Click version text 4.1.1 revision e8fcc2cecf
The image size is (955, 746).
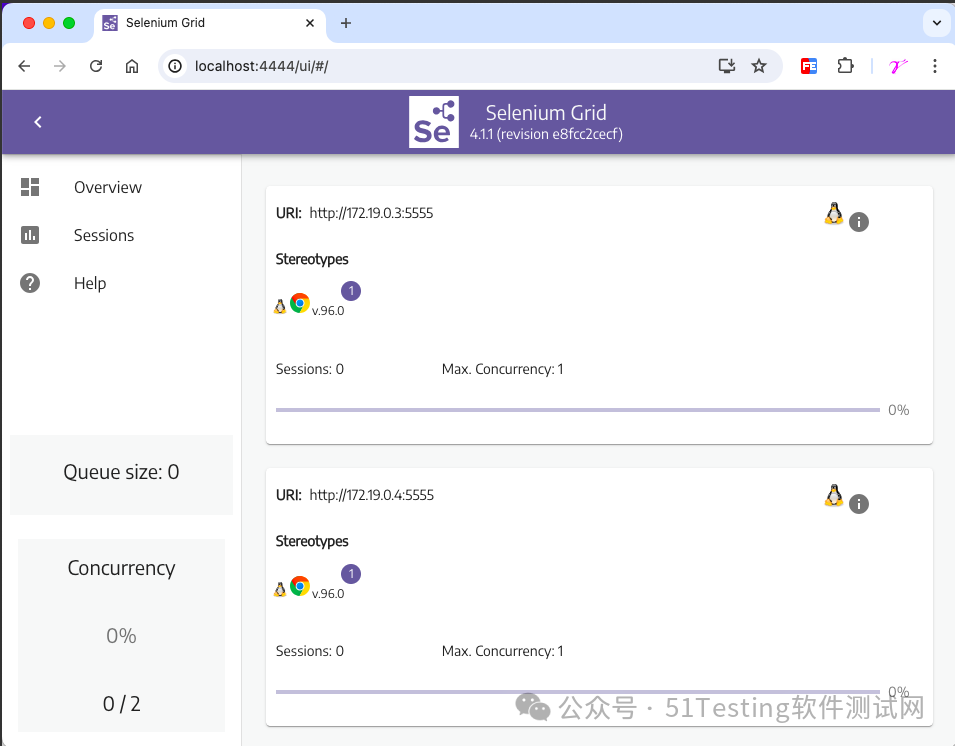click(x=546, y=134)
